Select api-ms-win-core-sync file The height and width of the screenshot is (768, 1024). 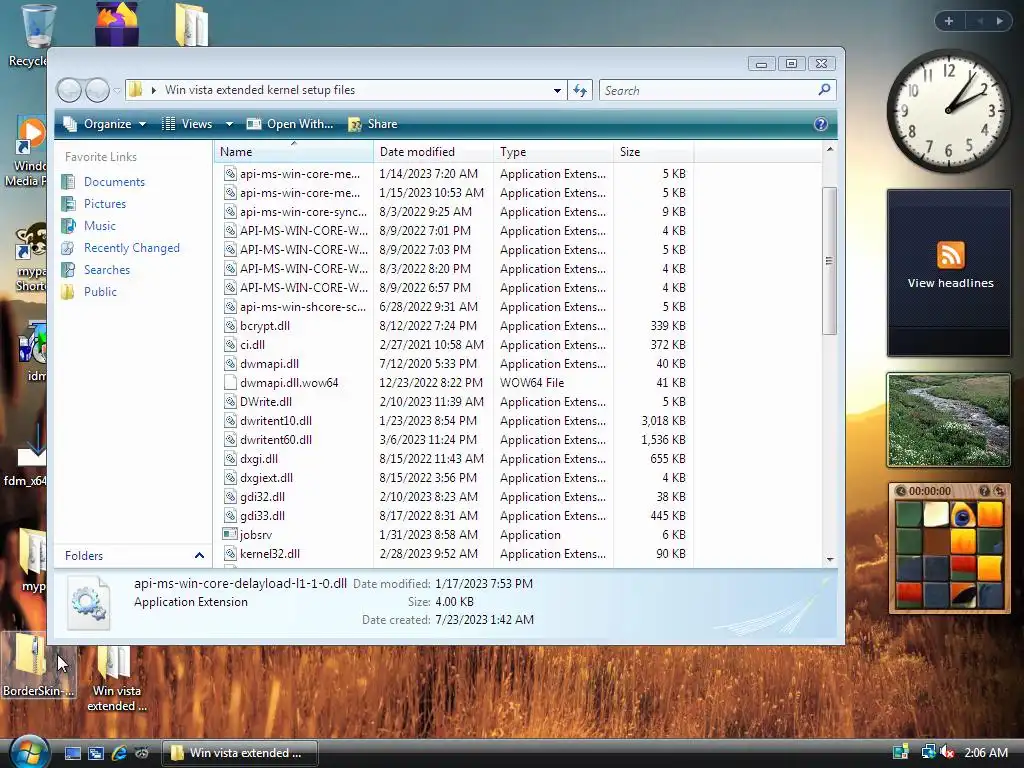(x=303, y=212)
